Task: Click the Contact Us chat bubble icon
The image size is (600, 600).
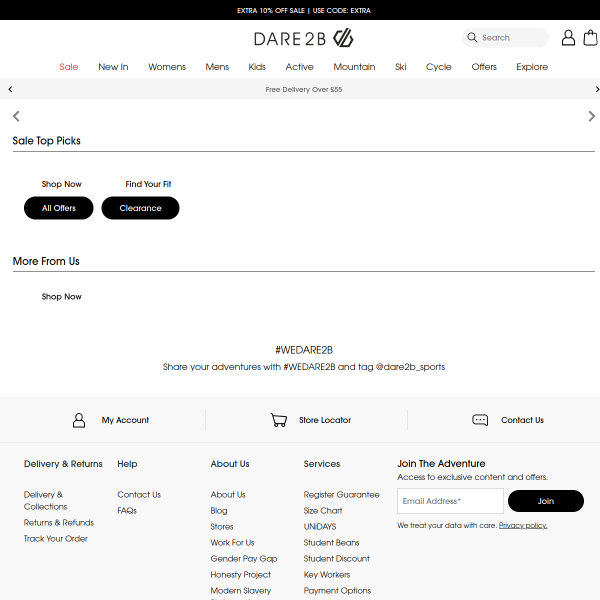Action: pos(480,420)
